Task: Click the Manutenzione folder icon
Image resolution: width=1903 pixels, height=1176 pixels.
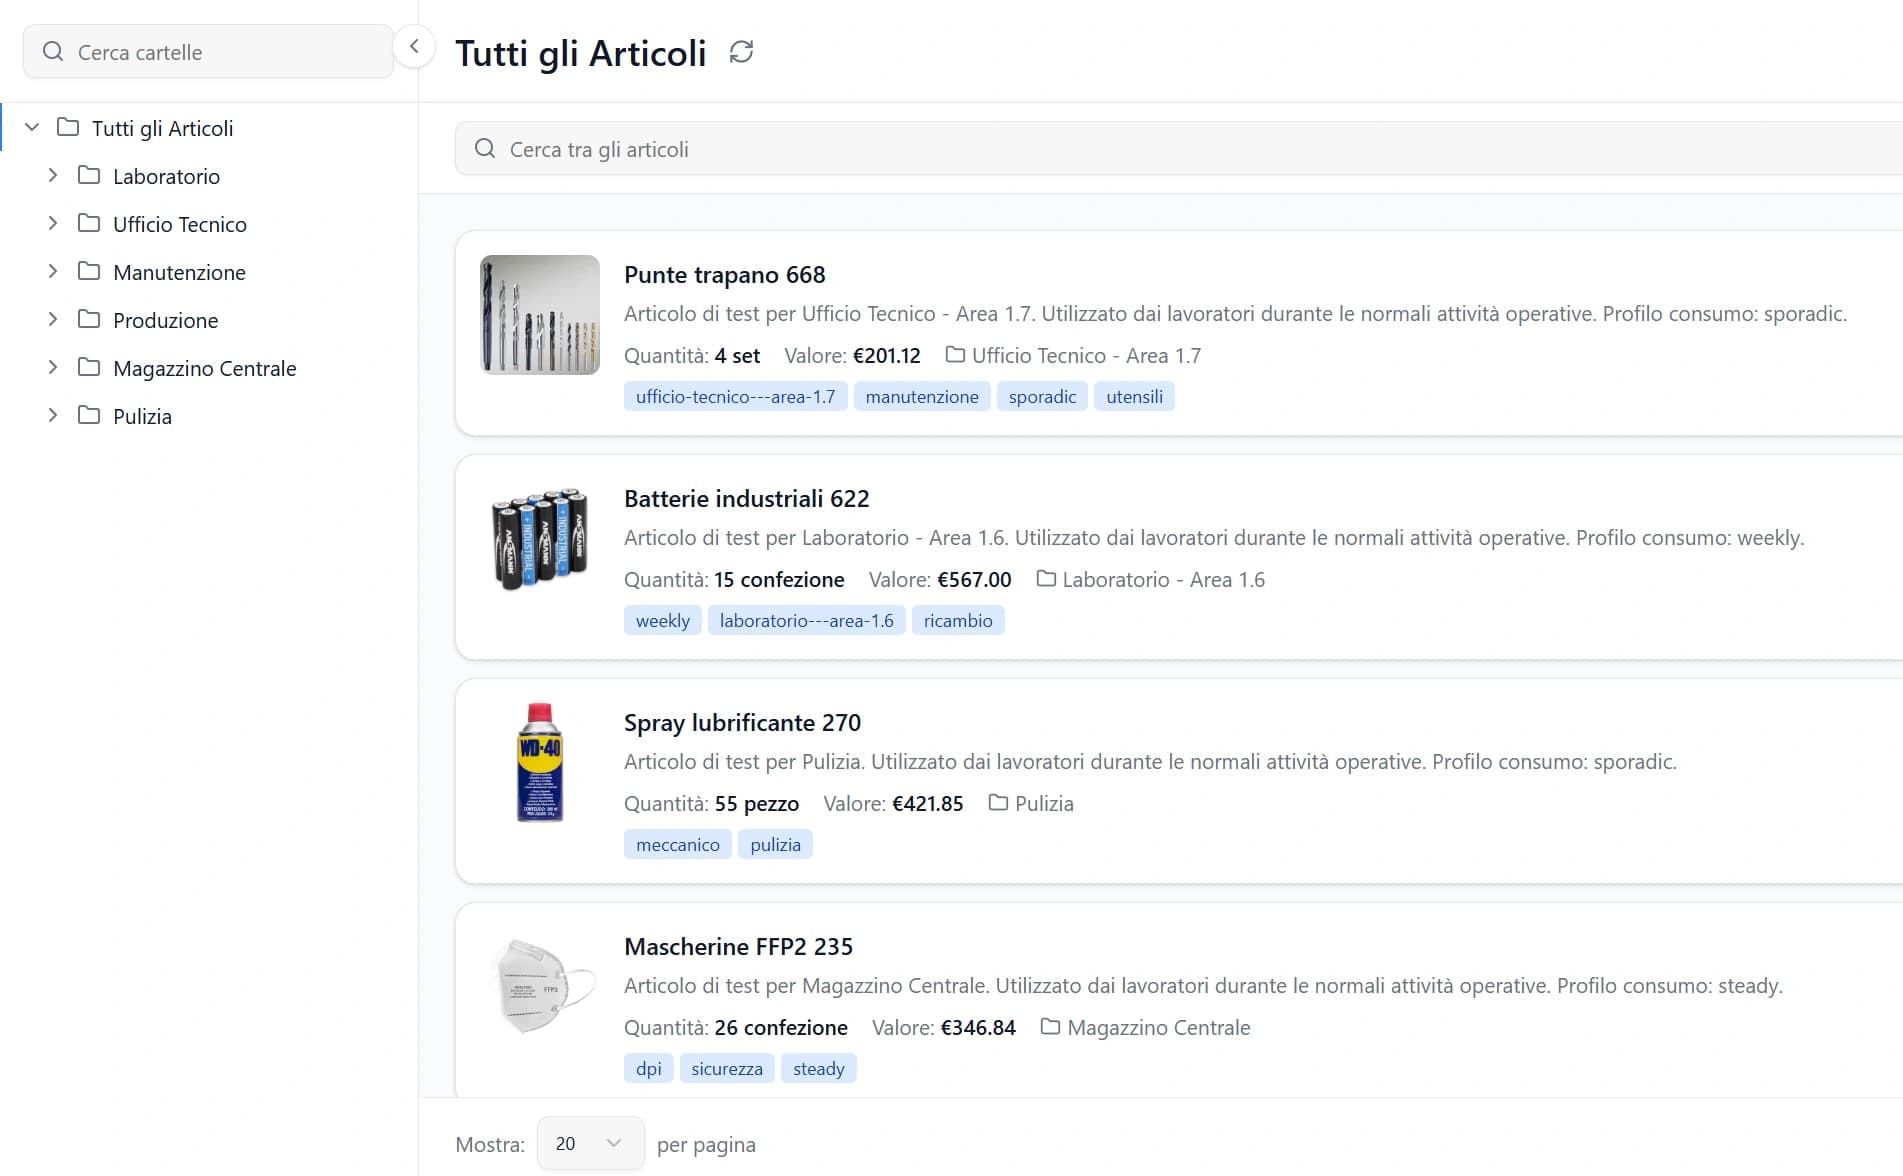Action: point(89,271)
